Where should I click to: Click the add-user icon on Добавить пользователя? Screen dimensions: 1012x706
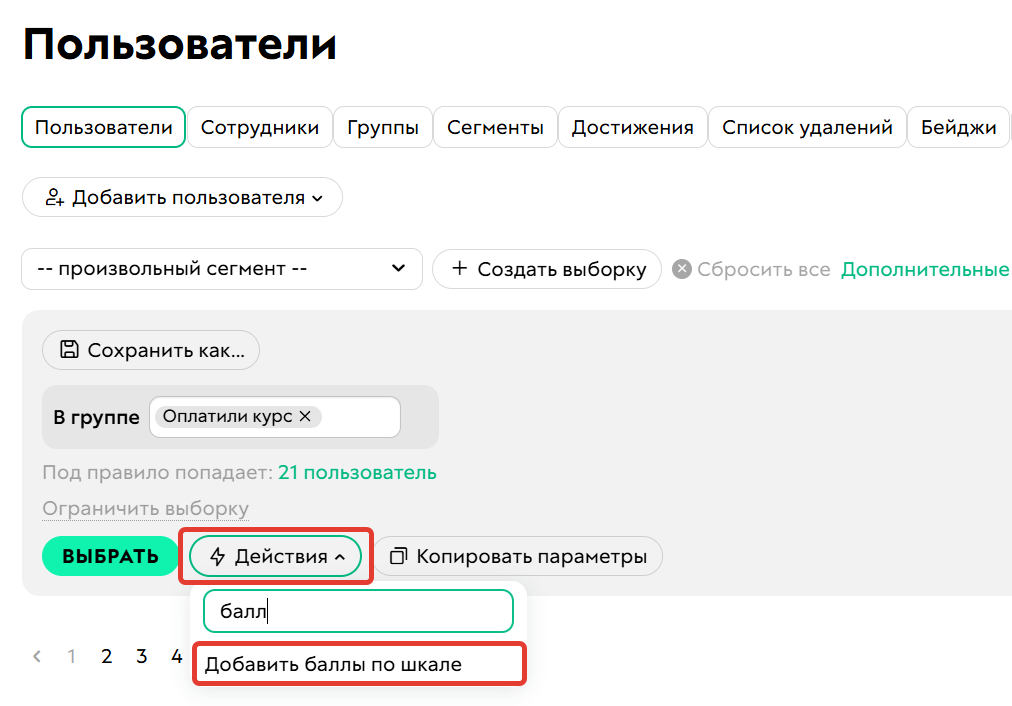pos(51,197)
